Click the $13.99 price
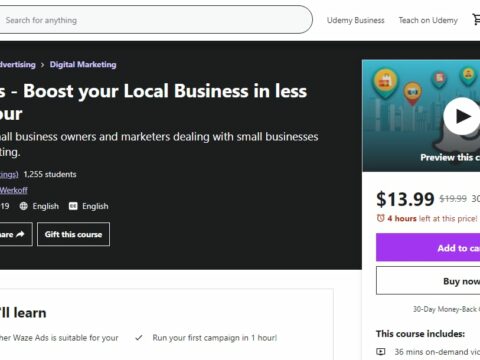Screen dimensions: 480x360 point(405,199)
